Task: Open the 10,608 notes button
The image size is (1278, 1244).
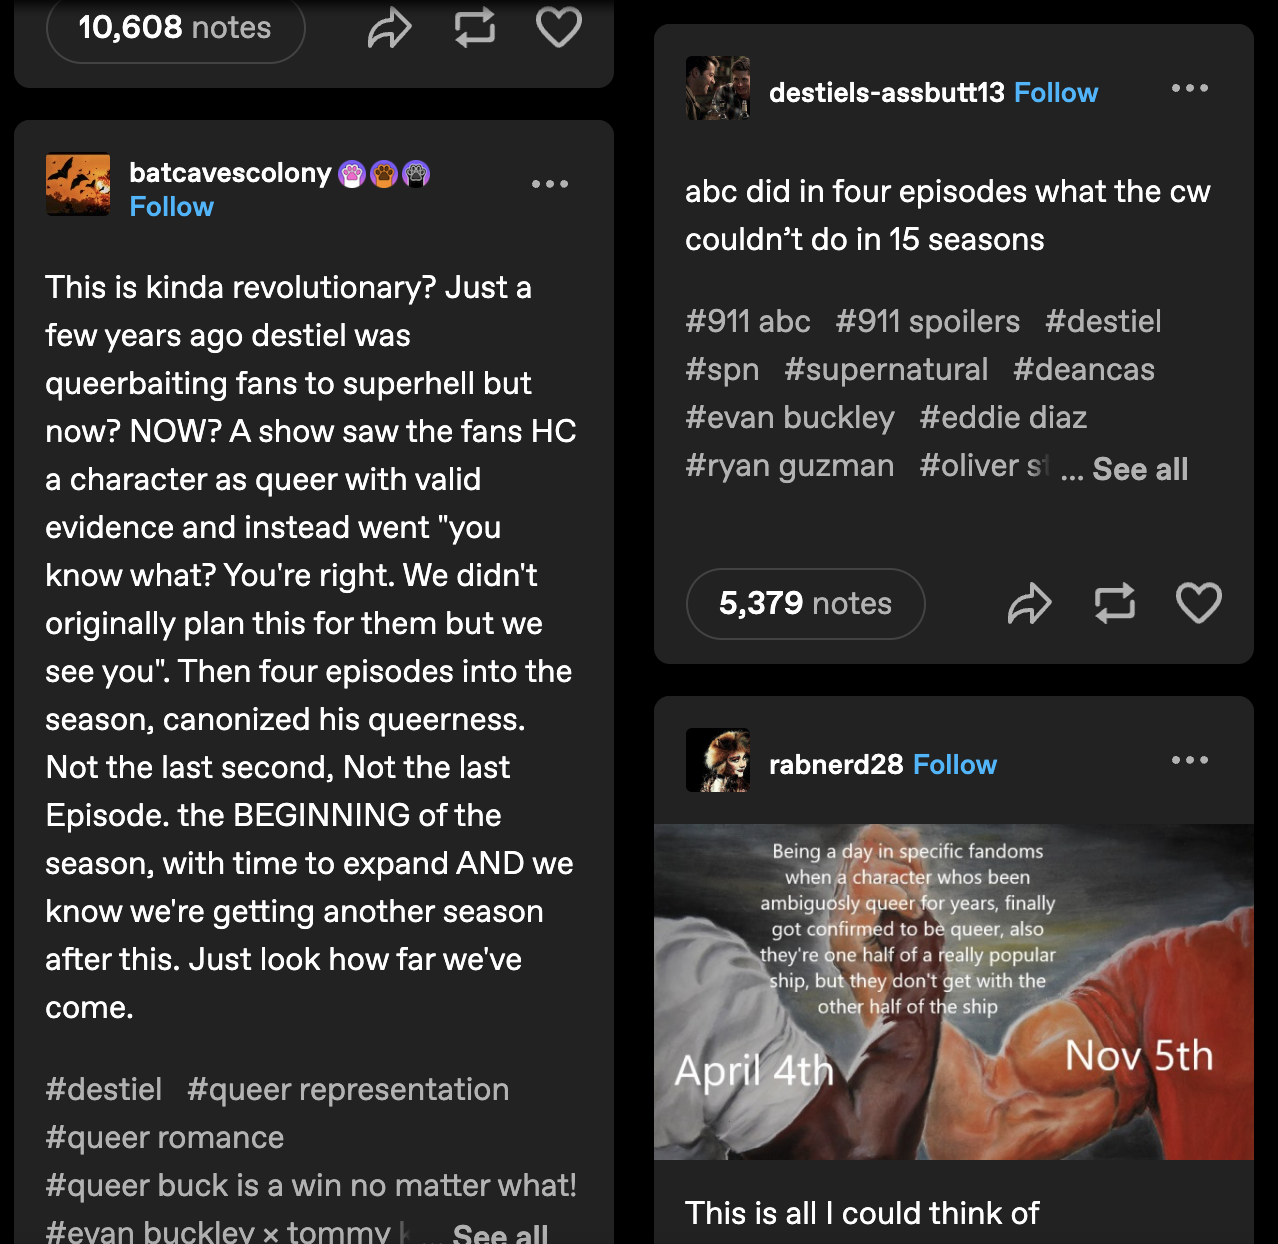Action: coord(175,28)
